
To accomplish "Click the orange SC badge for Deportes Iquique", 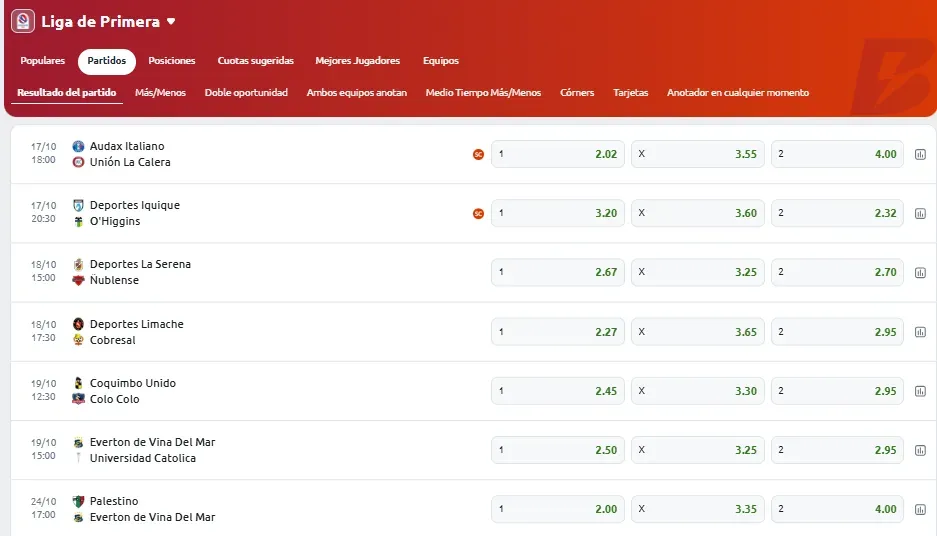I will click(478, 213).
